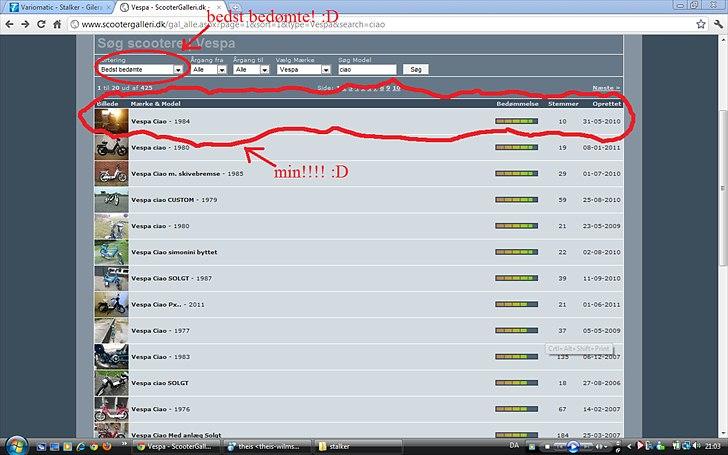Click the browser reload button
Screen dimensions: 728x455
(53, 23)
